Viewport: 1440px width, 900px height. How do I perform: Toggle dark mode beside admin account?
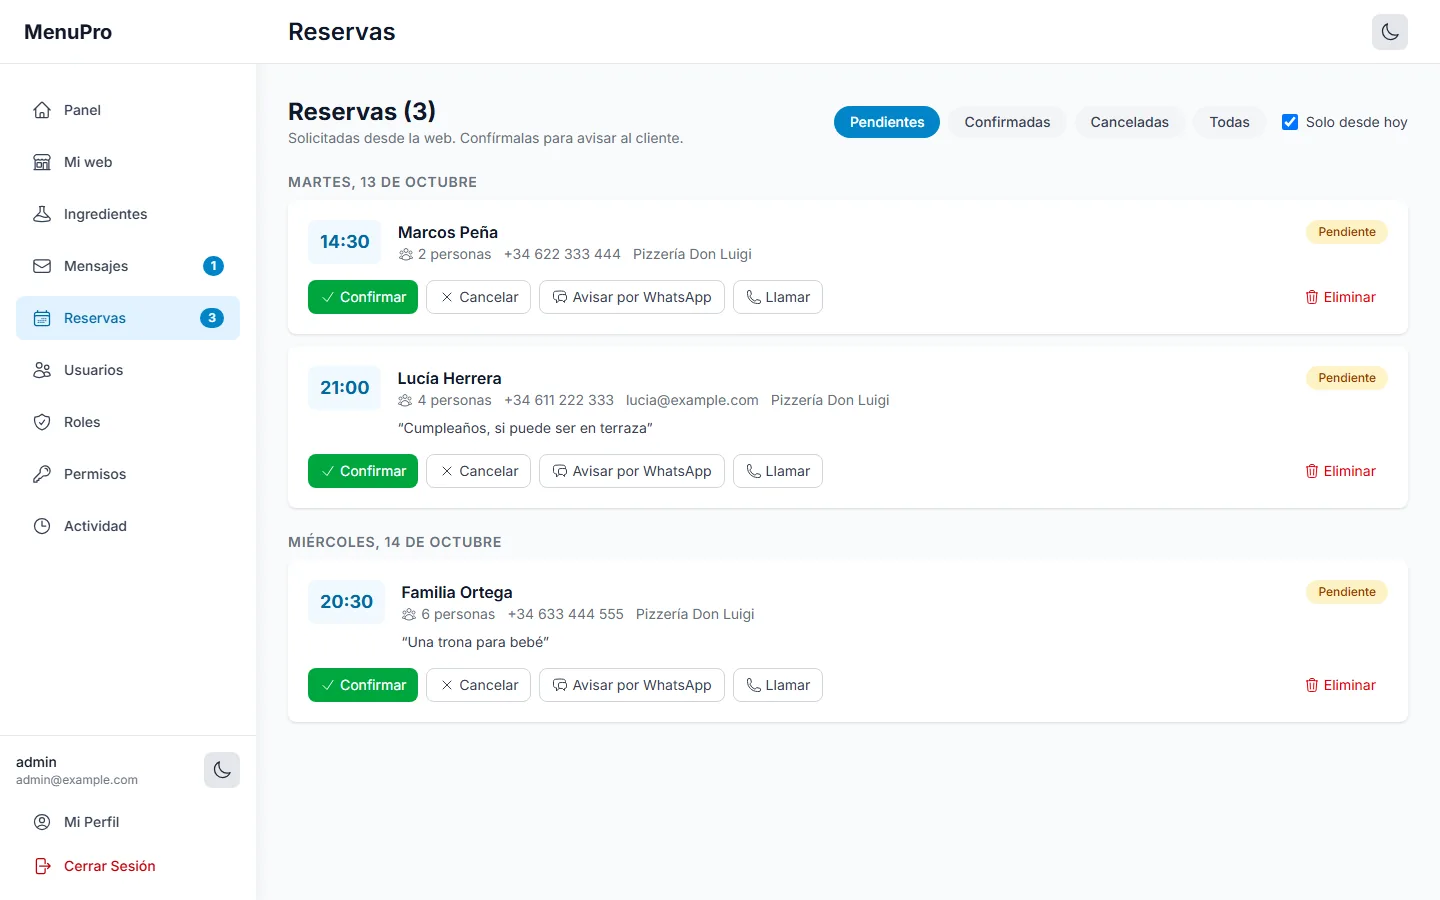click(x=222, y=770)
